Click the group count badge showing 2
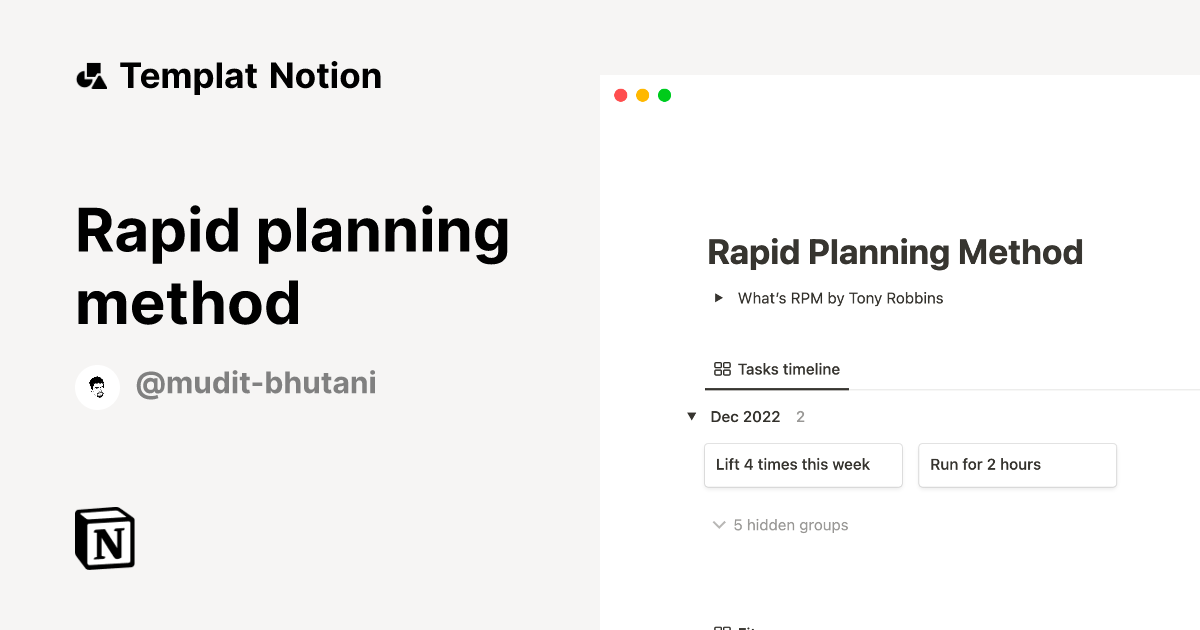This screenshot has height=630, width=1200. tap(800, 416)
